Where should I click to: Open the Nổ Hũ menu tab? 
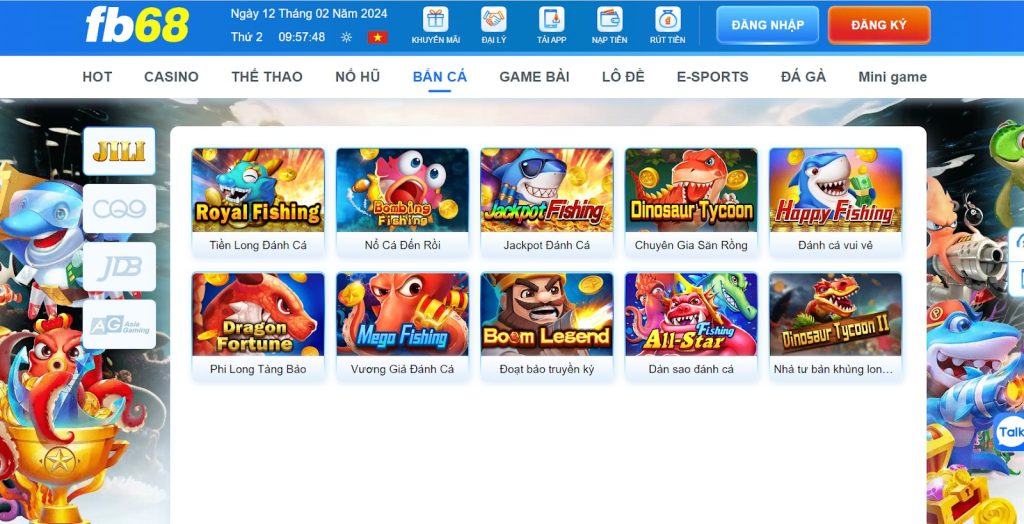tap(357, 77)
